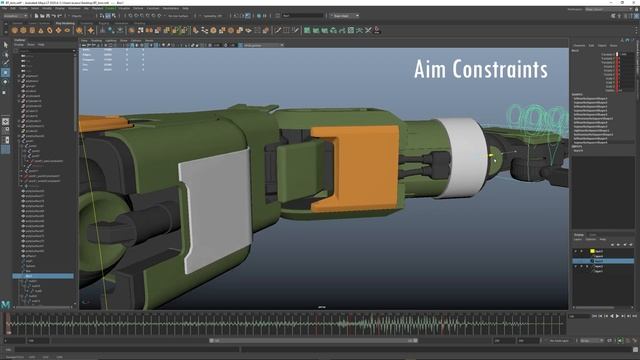Click the Open Scene icon
Viewport: 640px width, 360px height.
coord(42,16)
